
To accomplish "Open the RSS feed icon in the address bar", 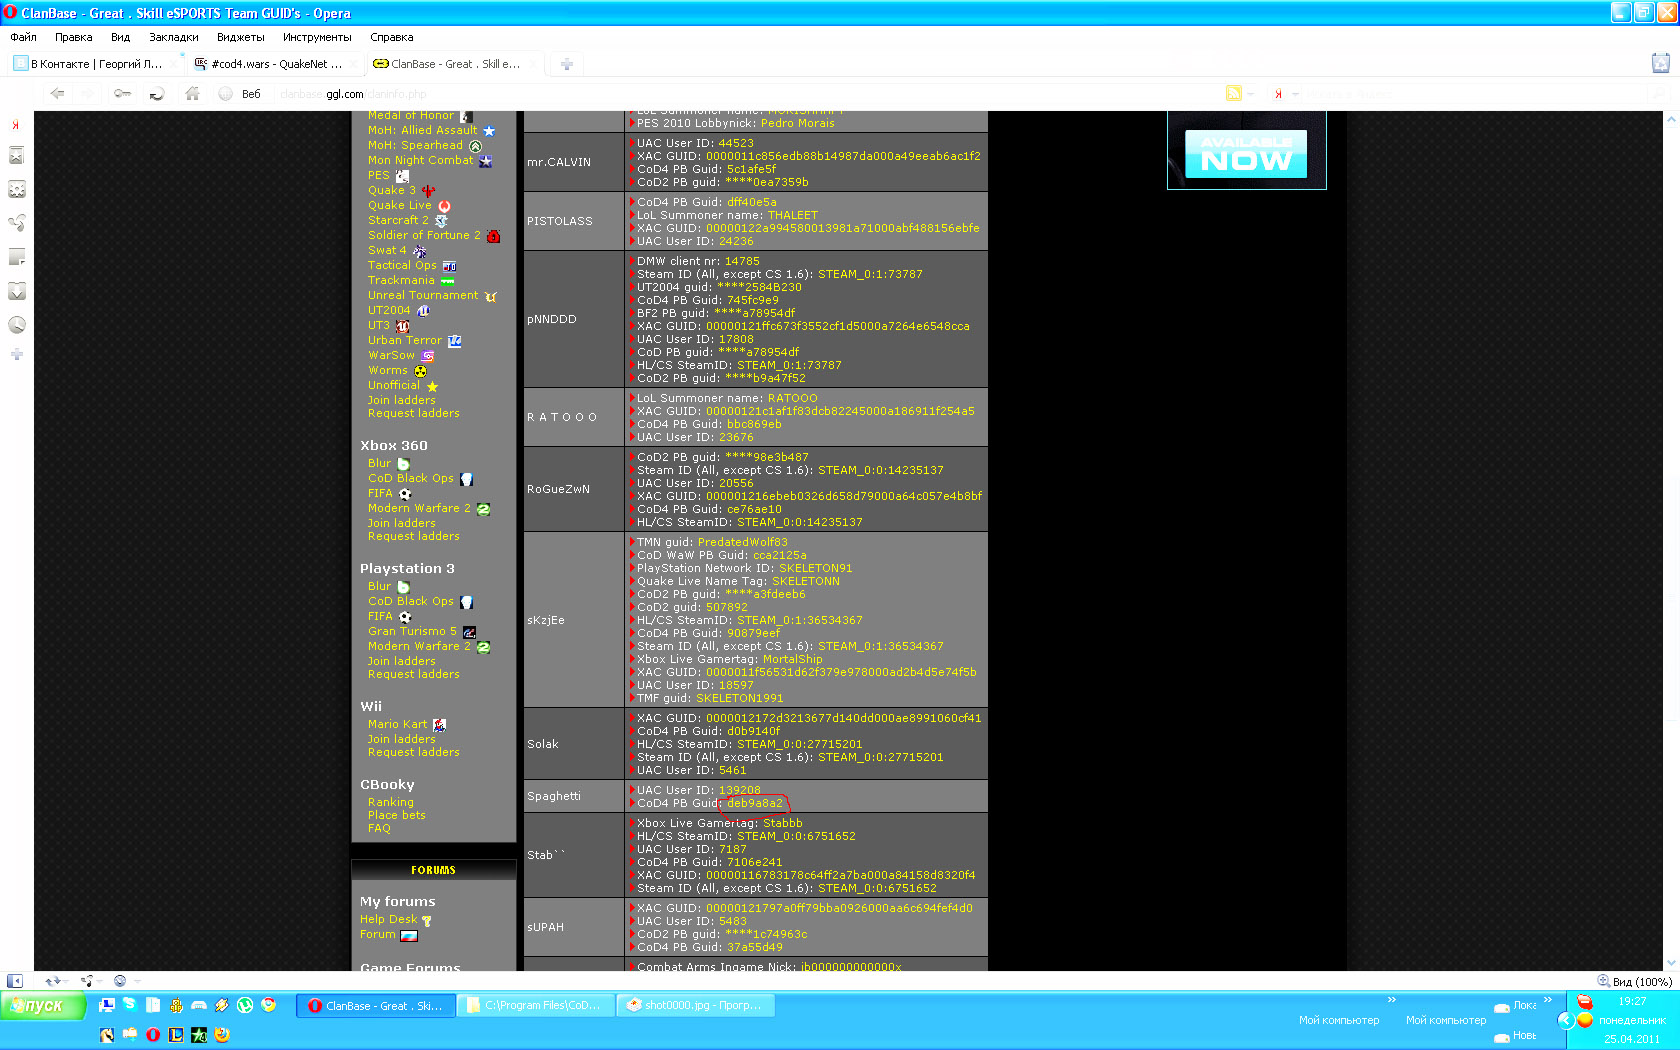I will point(1234,93).
